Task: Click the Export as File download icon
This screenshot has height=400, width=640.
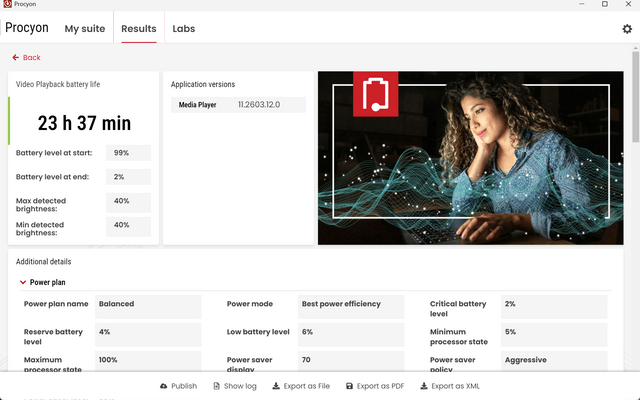Action: click(276, 386)
